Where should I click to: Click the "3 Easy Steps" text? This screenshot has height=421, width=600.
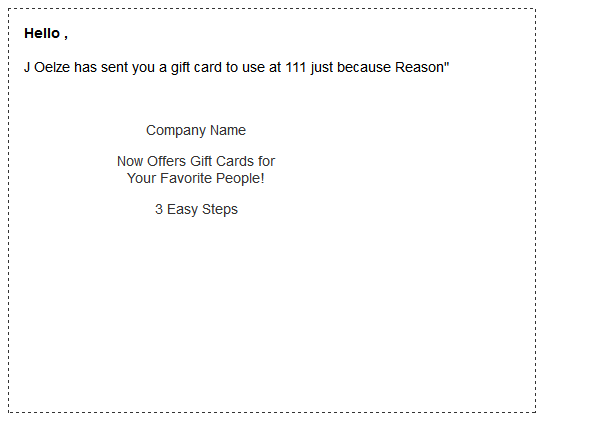click(196, 209)
